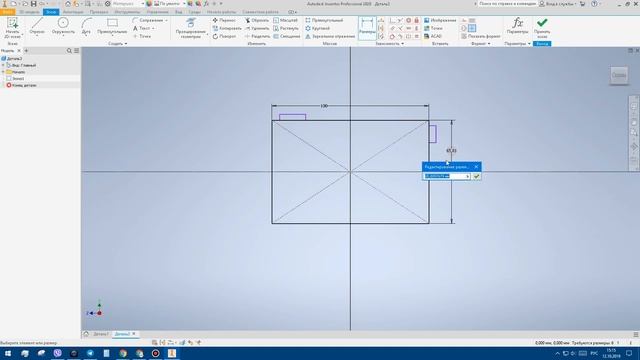Open the browser panel menu icon
The image size is (640, 360).
pos(76,51)
